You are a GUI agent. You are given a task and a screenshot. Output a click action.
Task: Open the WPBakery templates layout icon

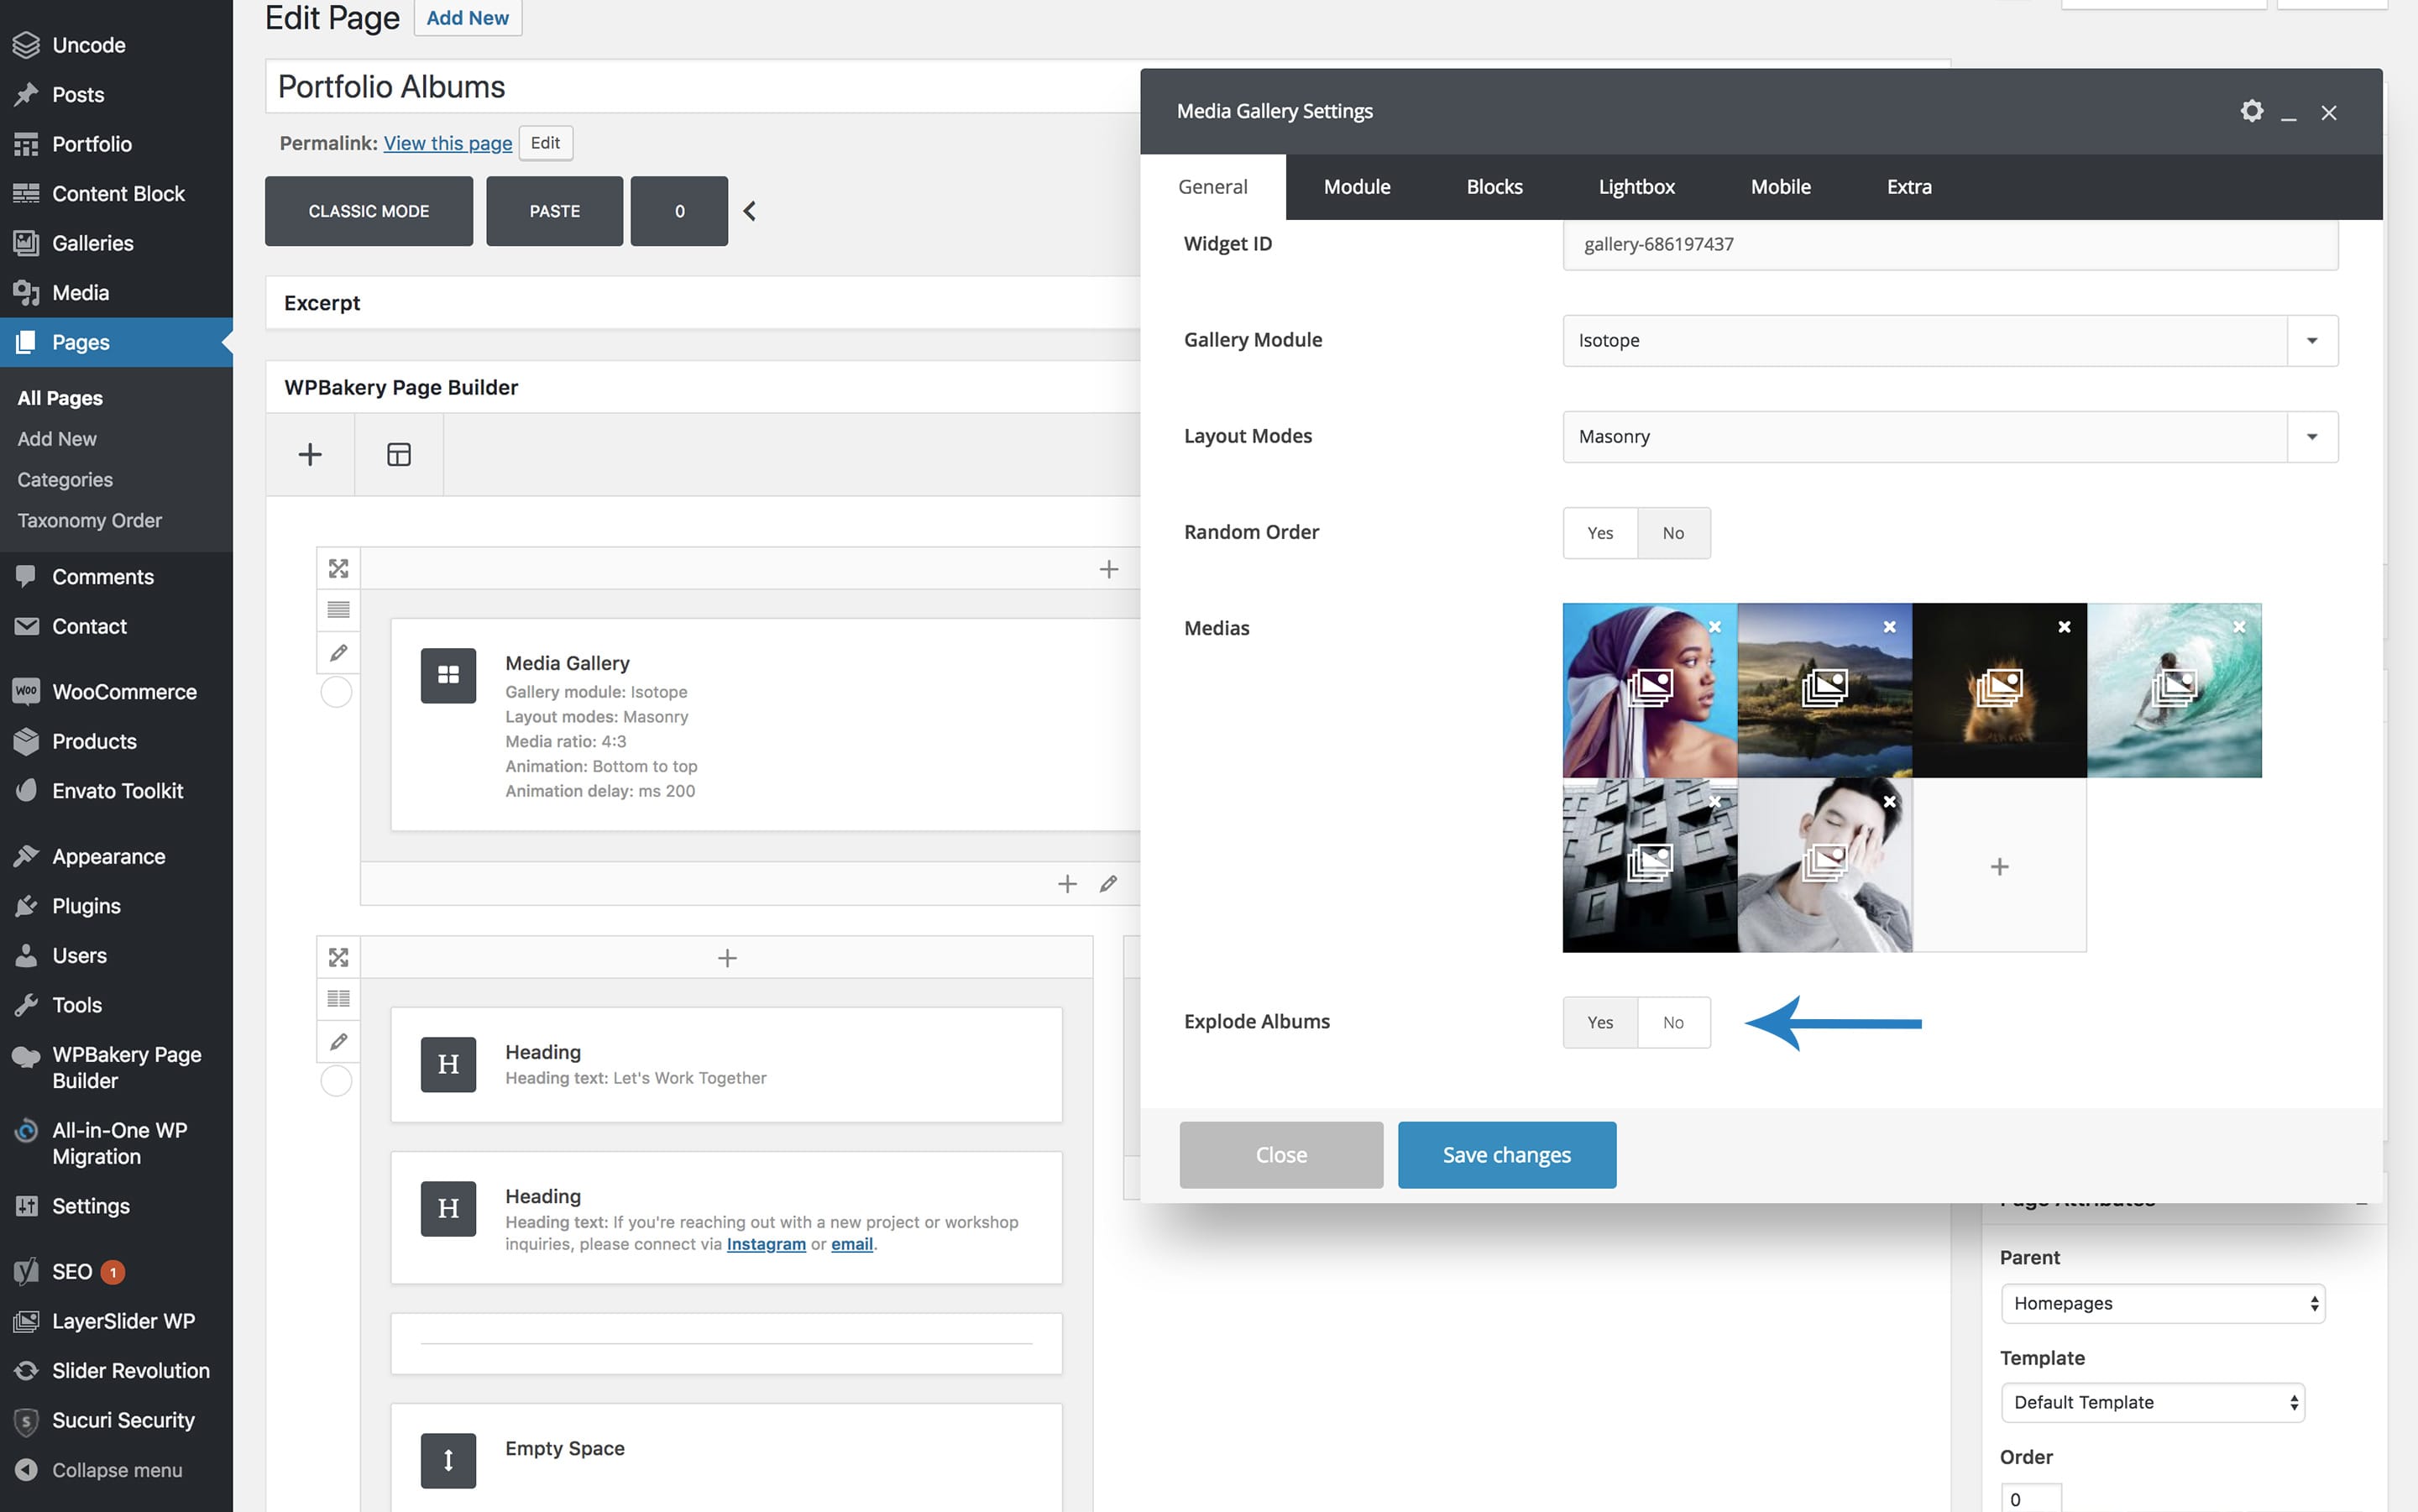point(399,455)
